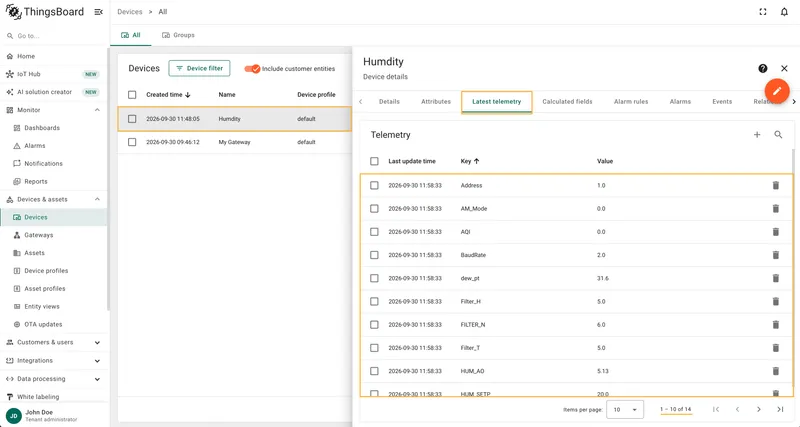
Task: Open the Calculated fields tab
Action: pyautogui.click(x=567, y=102)
